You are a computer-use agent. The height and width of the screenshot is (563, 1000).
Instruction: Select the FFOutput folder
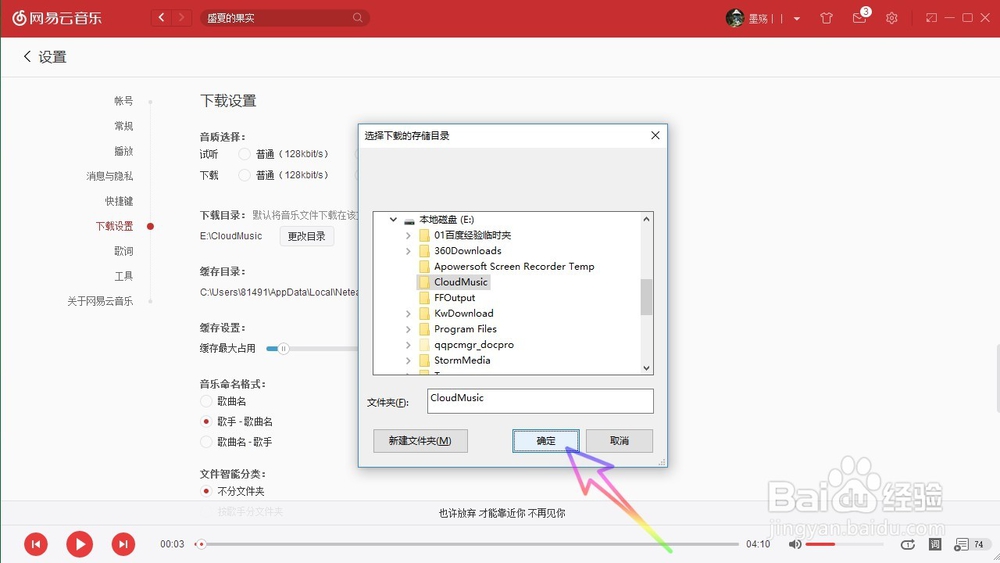click(x=447, y=298)
